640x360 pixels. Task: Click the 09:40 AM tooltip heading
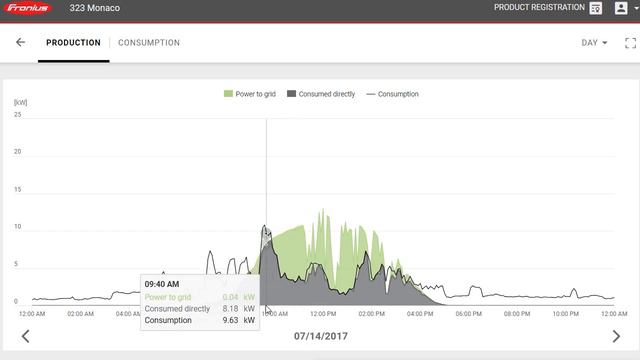point(162,284)
